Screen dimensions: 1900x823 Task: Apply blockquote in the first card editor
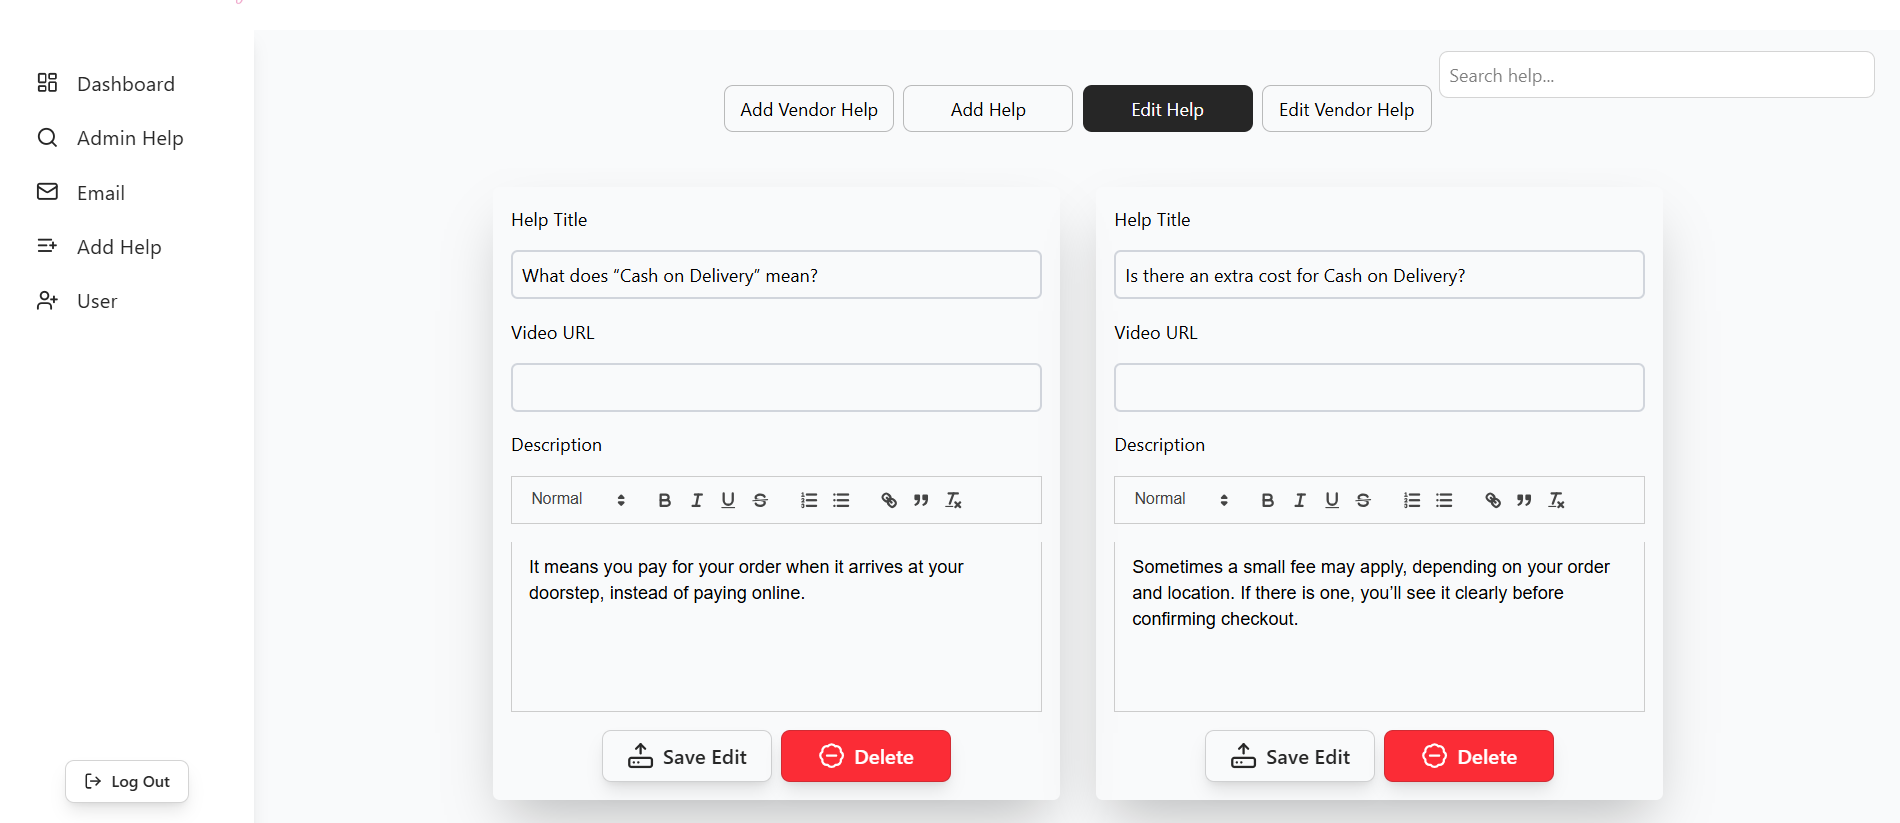pyautogui.click(x=921, y=500)
